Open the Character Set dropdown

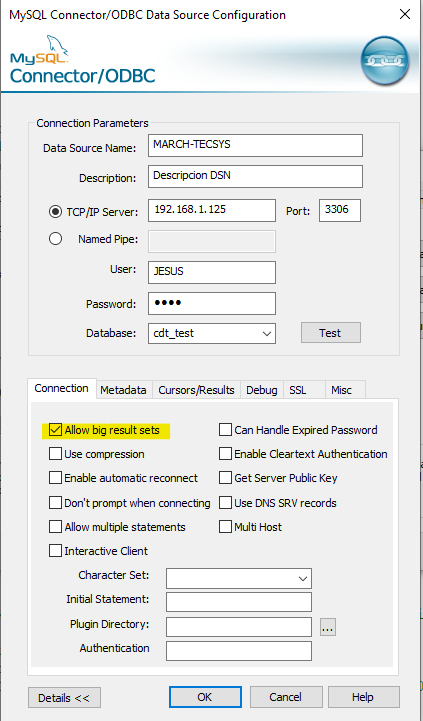click(x=303, y=579)
